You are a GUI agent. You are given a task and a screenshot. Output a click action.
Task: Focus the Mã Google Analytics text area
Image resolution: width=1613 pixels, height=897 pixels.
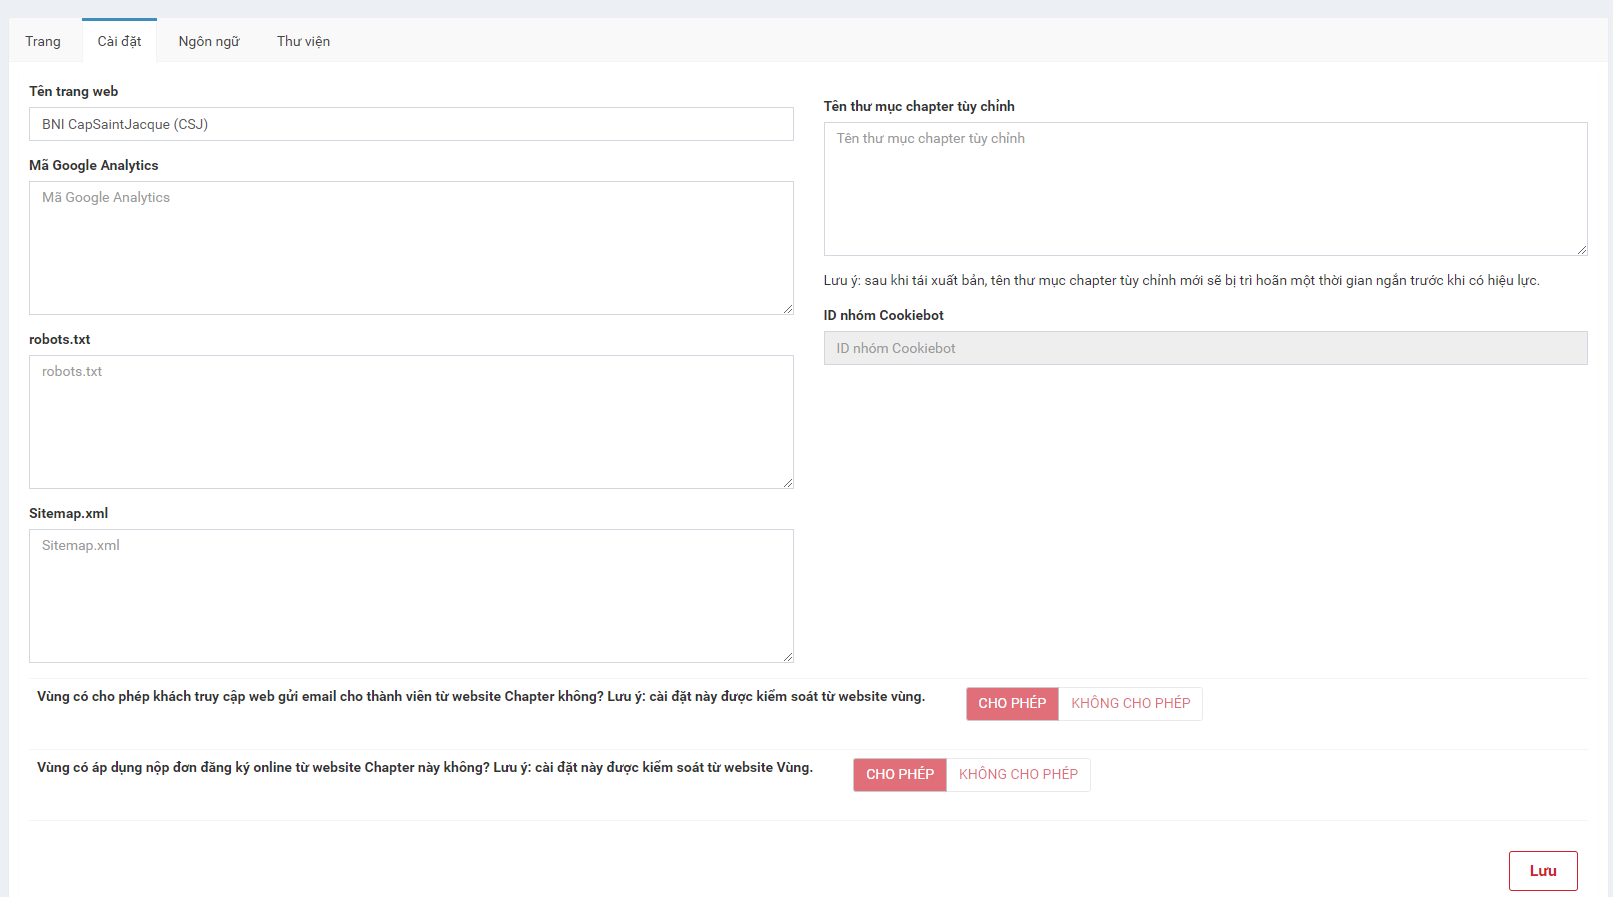coord(411,248)
